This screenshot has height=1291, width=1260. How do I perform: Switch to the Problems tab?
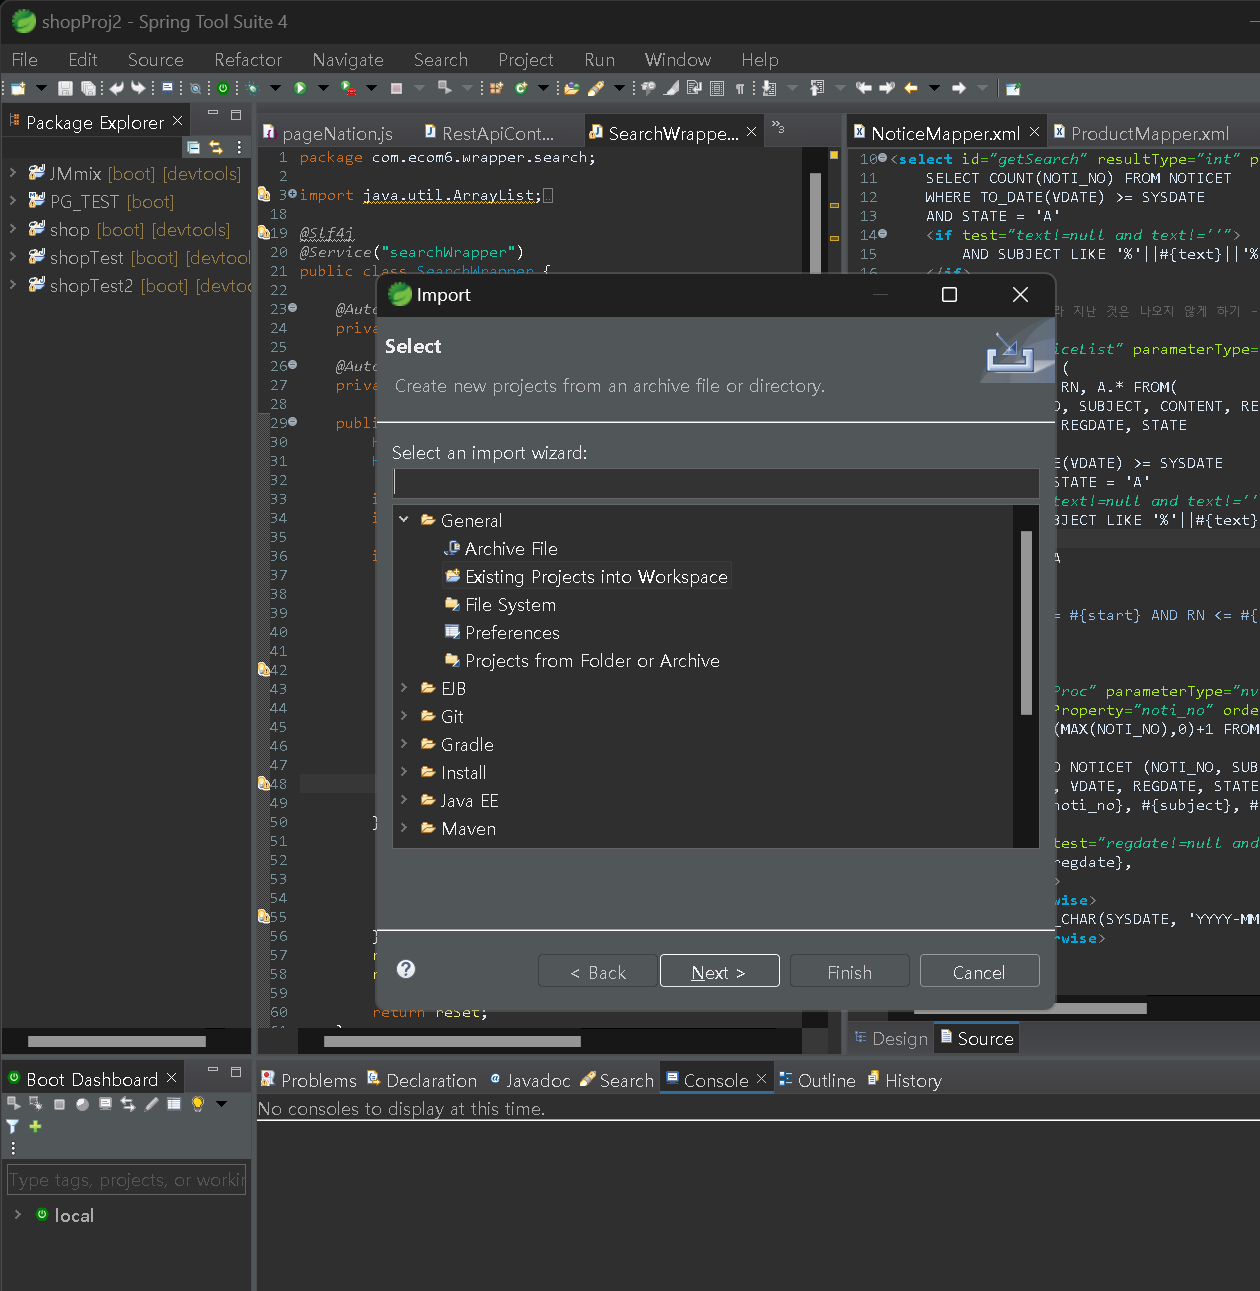(x=309, y=1081)
